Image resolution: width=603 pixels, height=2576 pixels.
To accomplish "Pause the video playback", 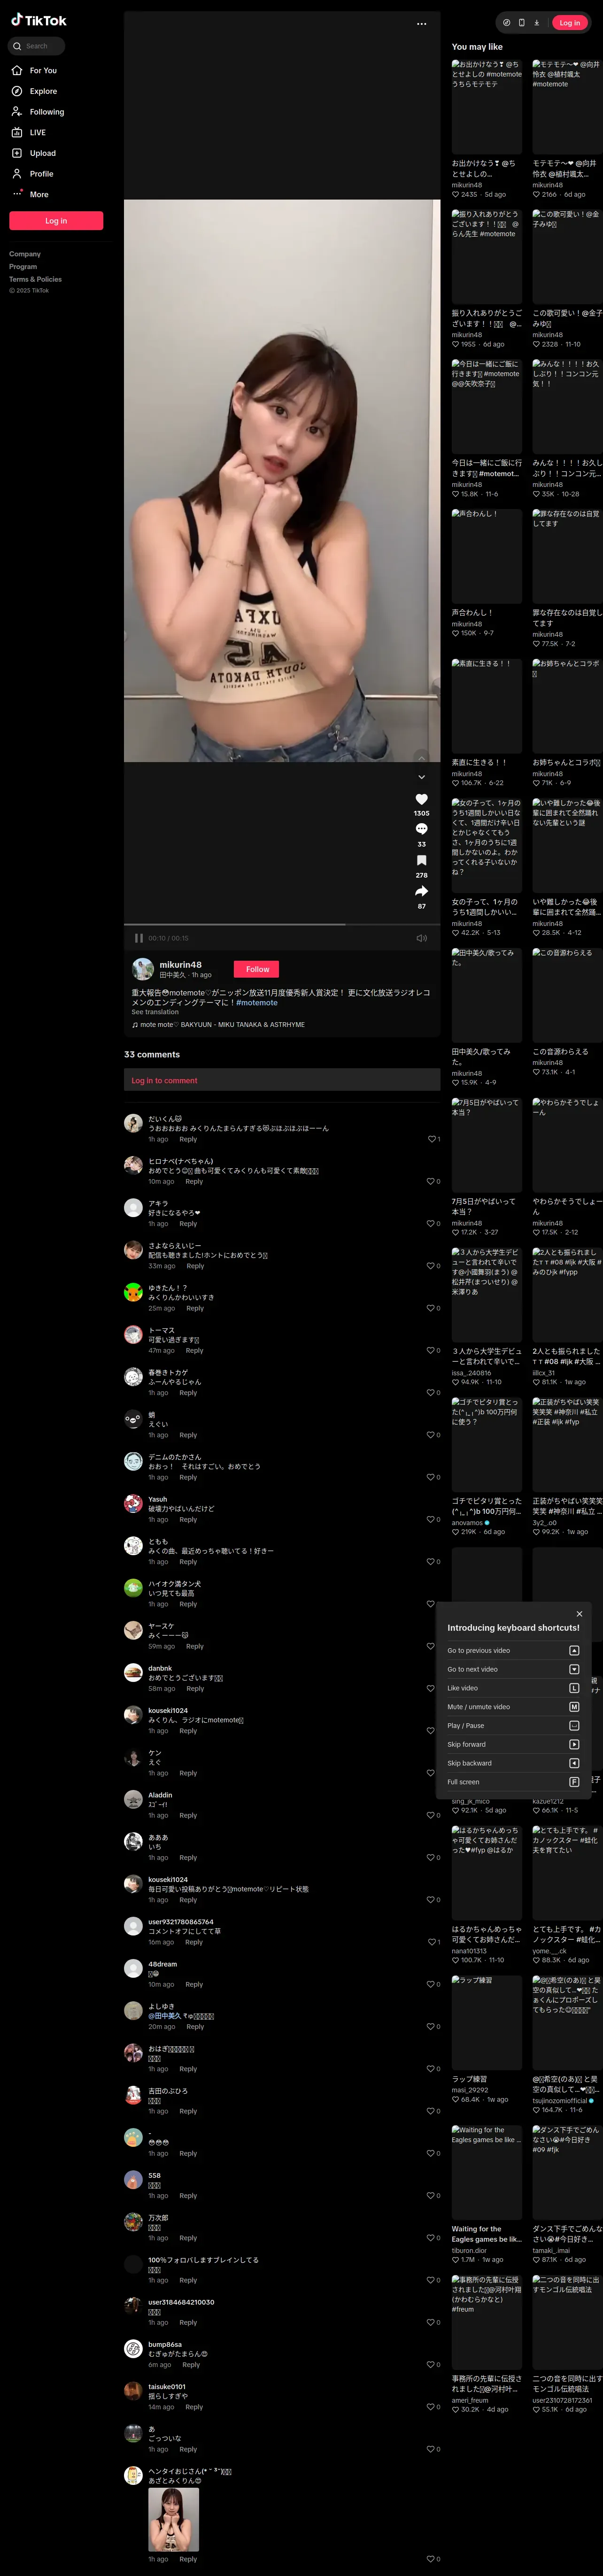I will click(139, 938).
